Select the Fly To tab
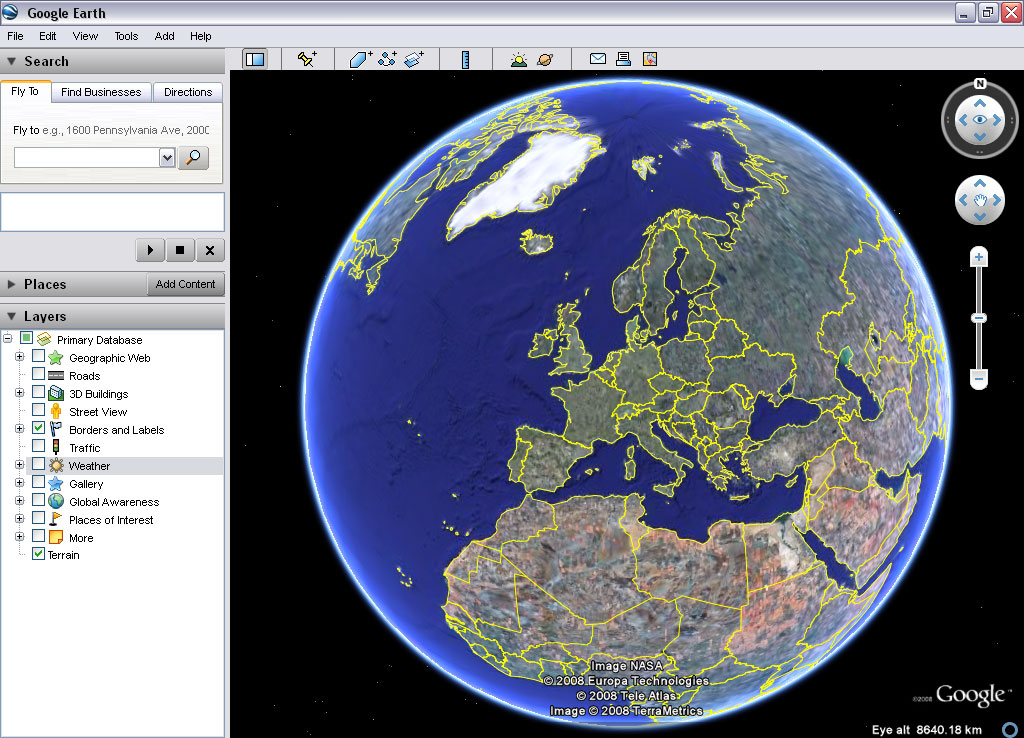The image size is (1024, 738). click(25, 91)
